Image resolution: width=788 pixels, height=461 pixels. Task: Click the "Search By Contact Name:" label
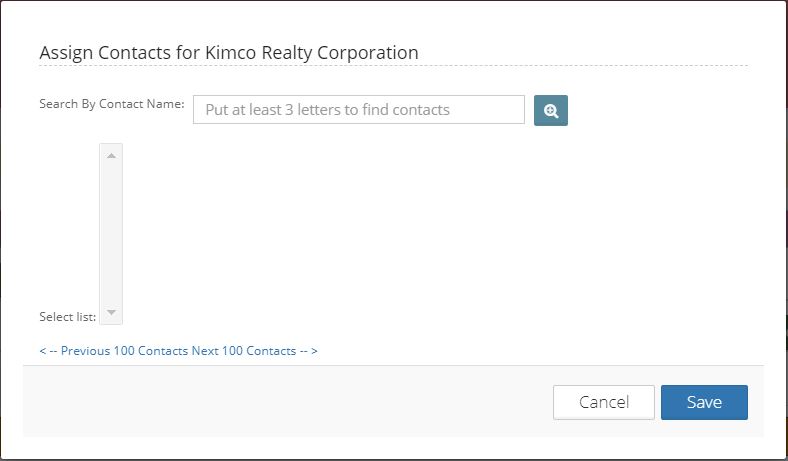(112, 104)
